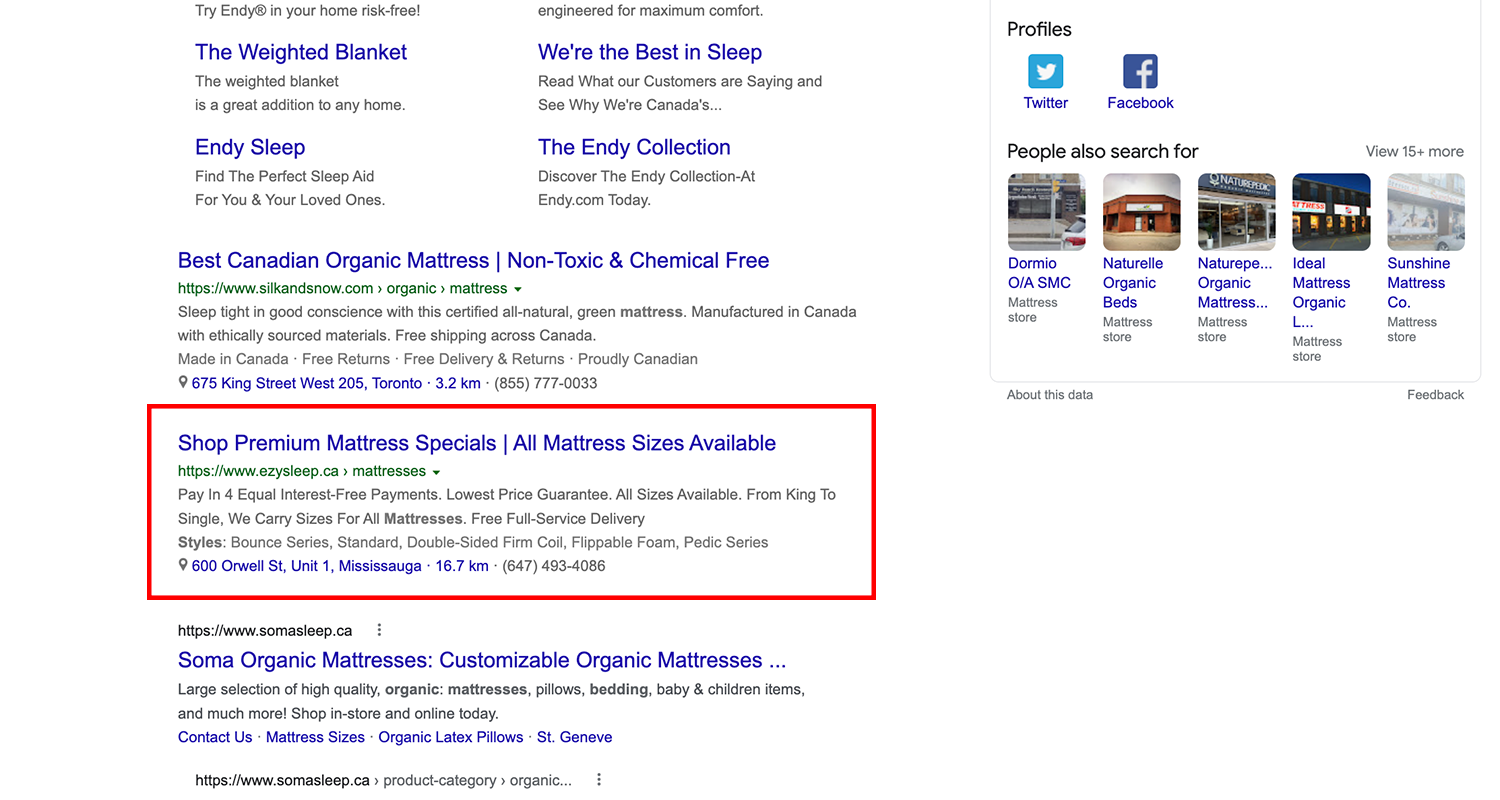
Task: Open Sunshine Mattress Co. thumbnail image
Action: point(1426,211)
